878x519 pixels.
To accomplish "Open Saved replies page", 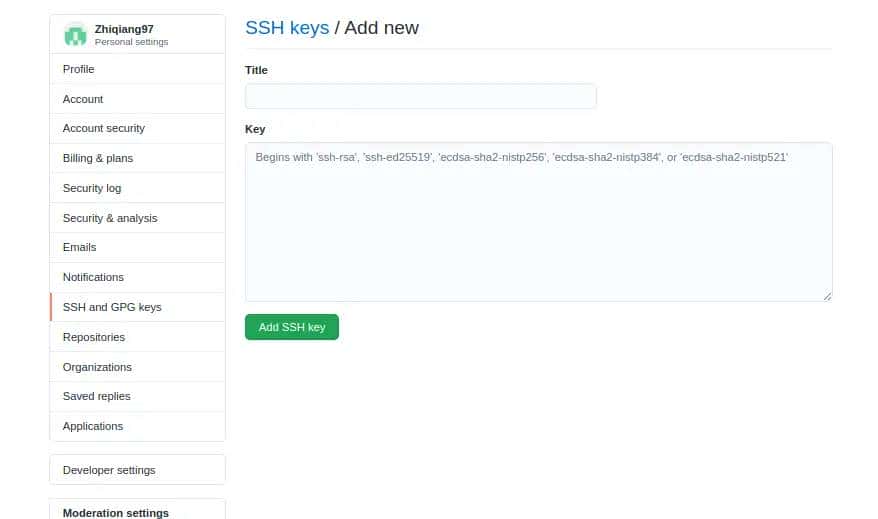I will click(96, 396).
